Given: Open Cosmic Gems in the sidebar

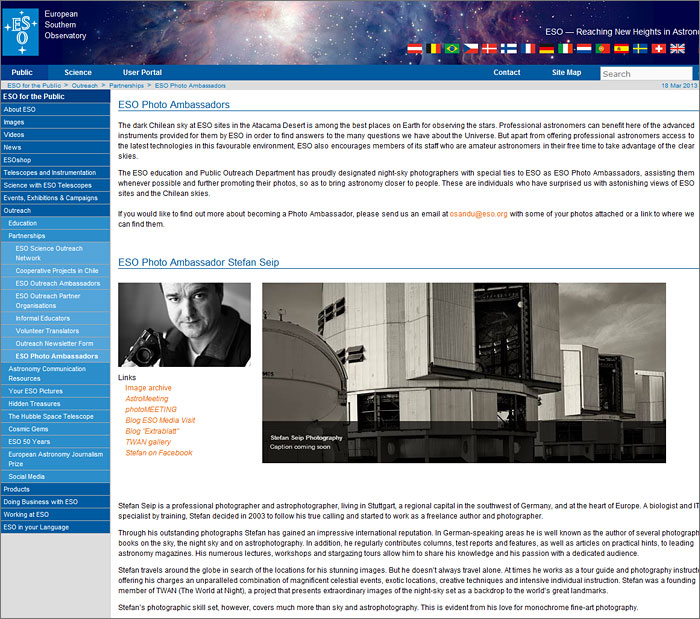Looking at the screenshot, I should (55, 429).
